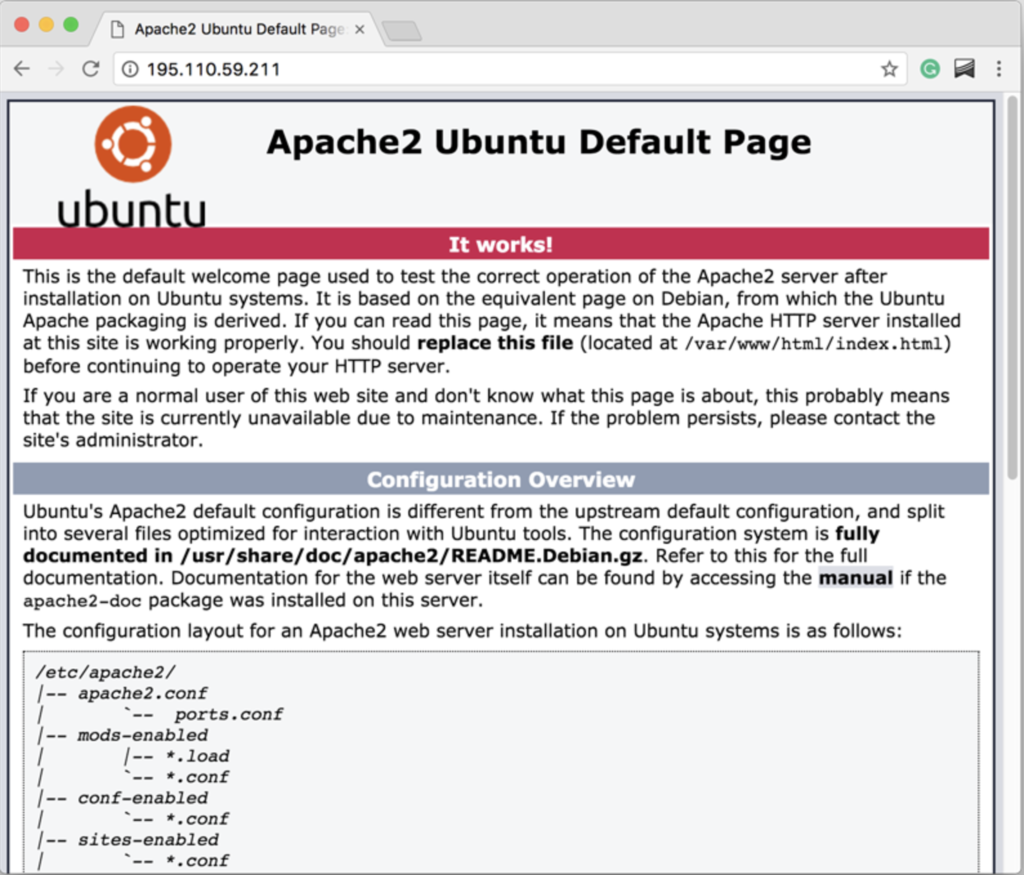The height and width of the screenshot is (875, 1024).
Task: Open the manual link in the Configuration Overview
Action: point(856,578)
